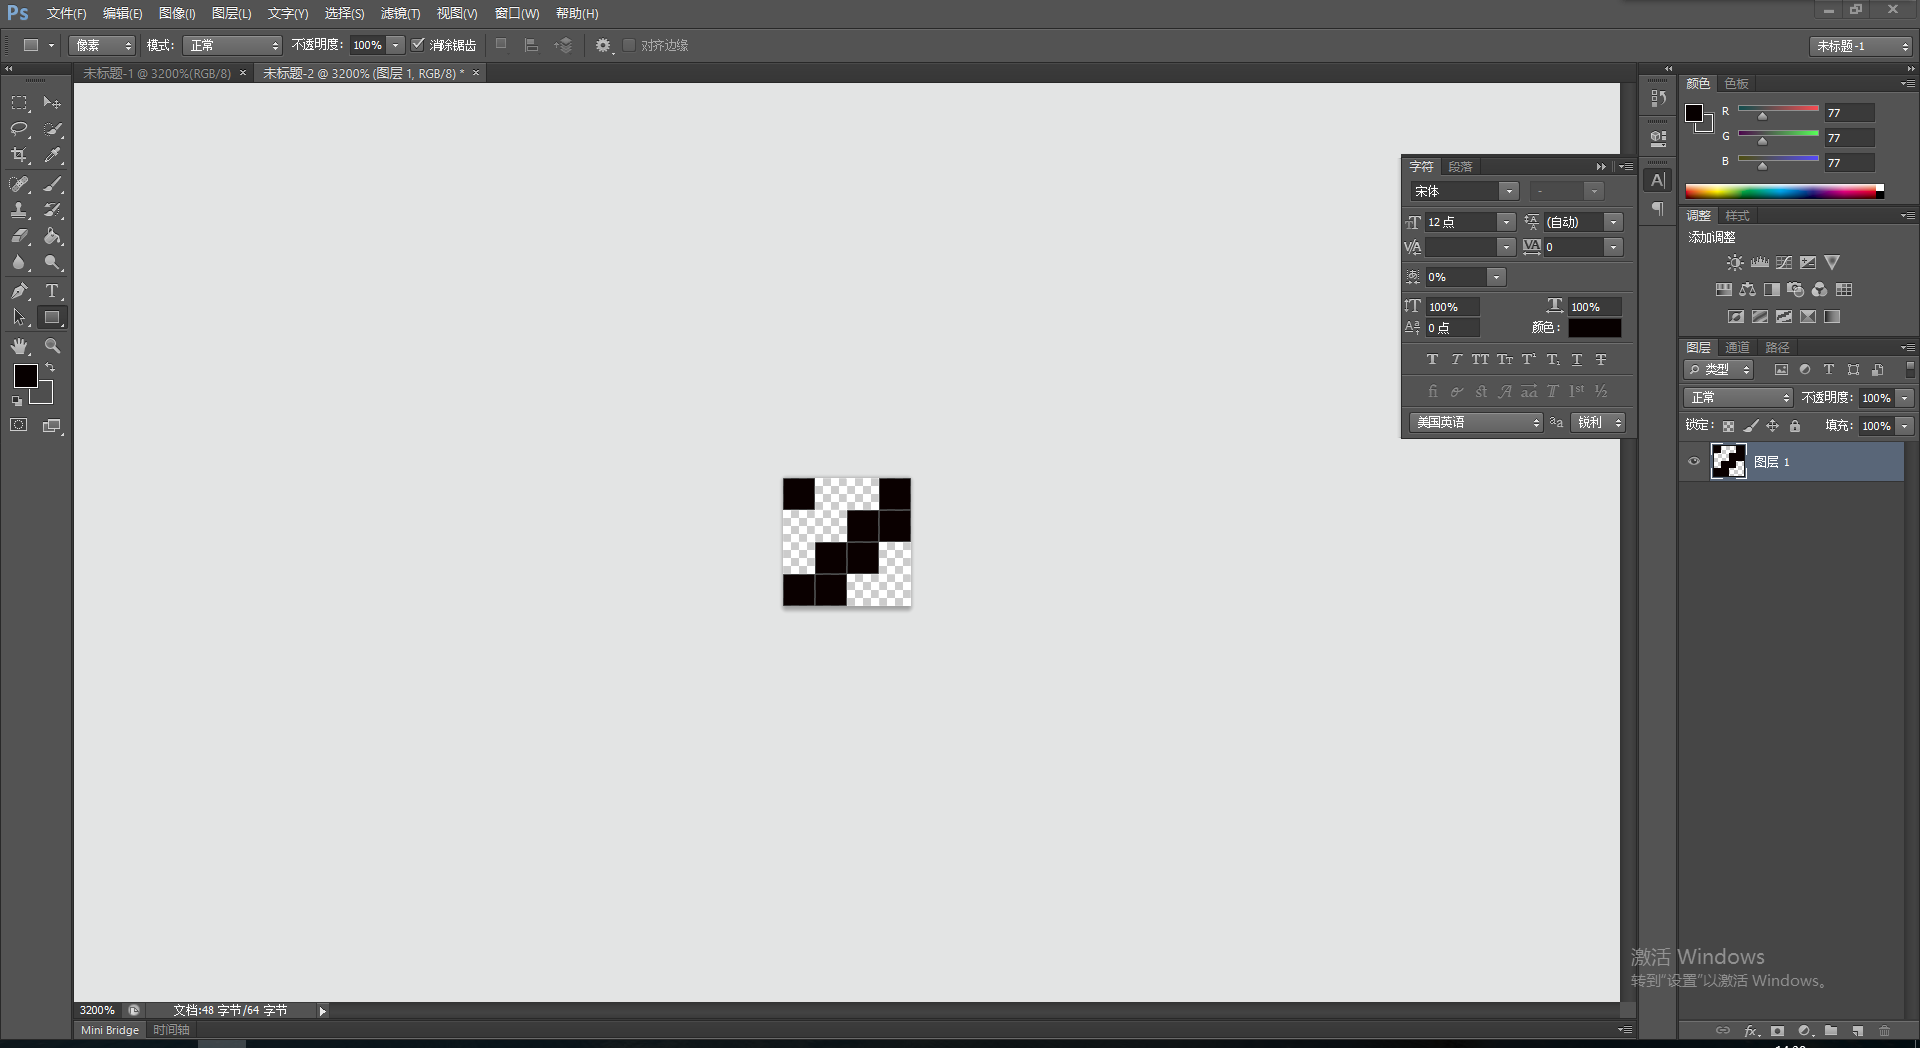Screen dimensions: 1920x1048
Task: Open the options bar gear settings
Action: [x=603, y=46]
